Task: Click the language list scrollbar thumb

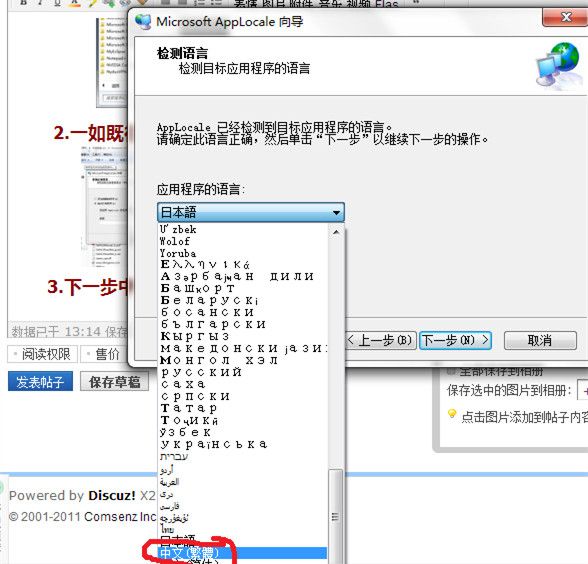Action: point(336,516)
